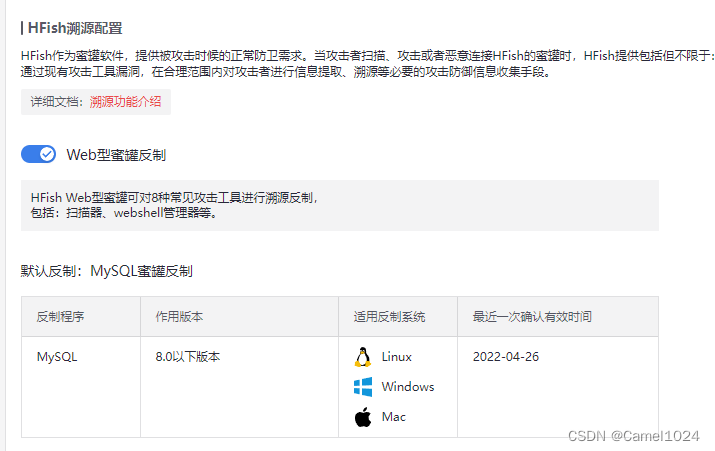Click the Mac system label
Screen dimensions: 715x451
(394, 417)
